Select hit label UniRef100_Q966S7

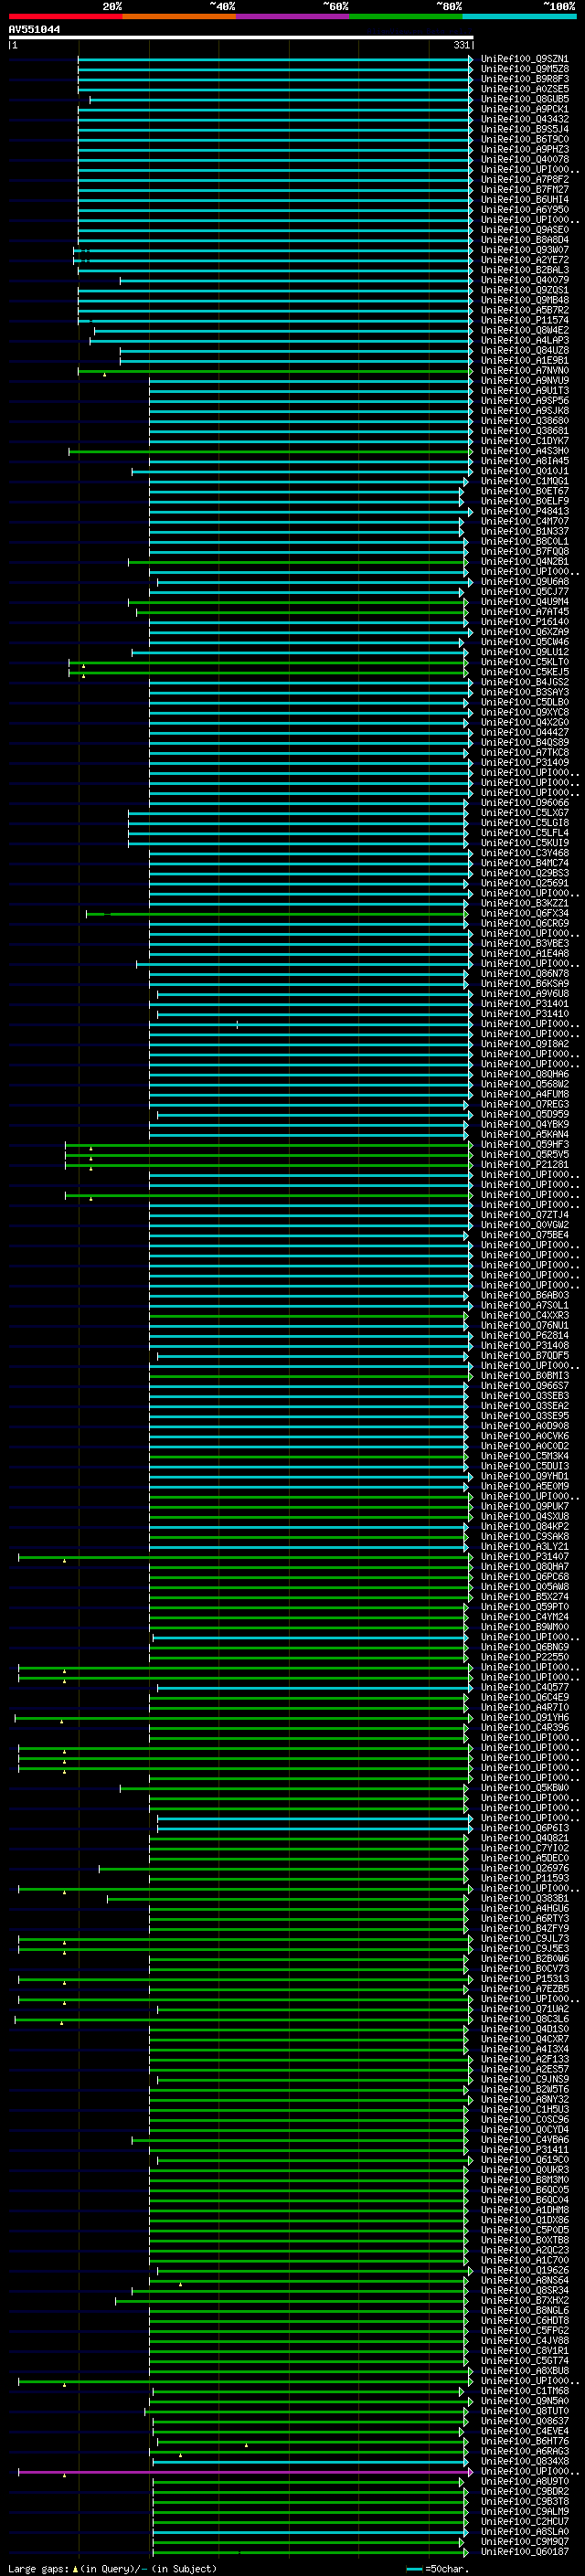coord(524,1386)
